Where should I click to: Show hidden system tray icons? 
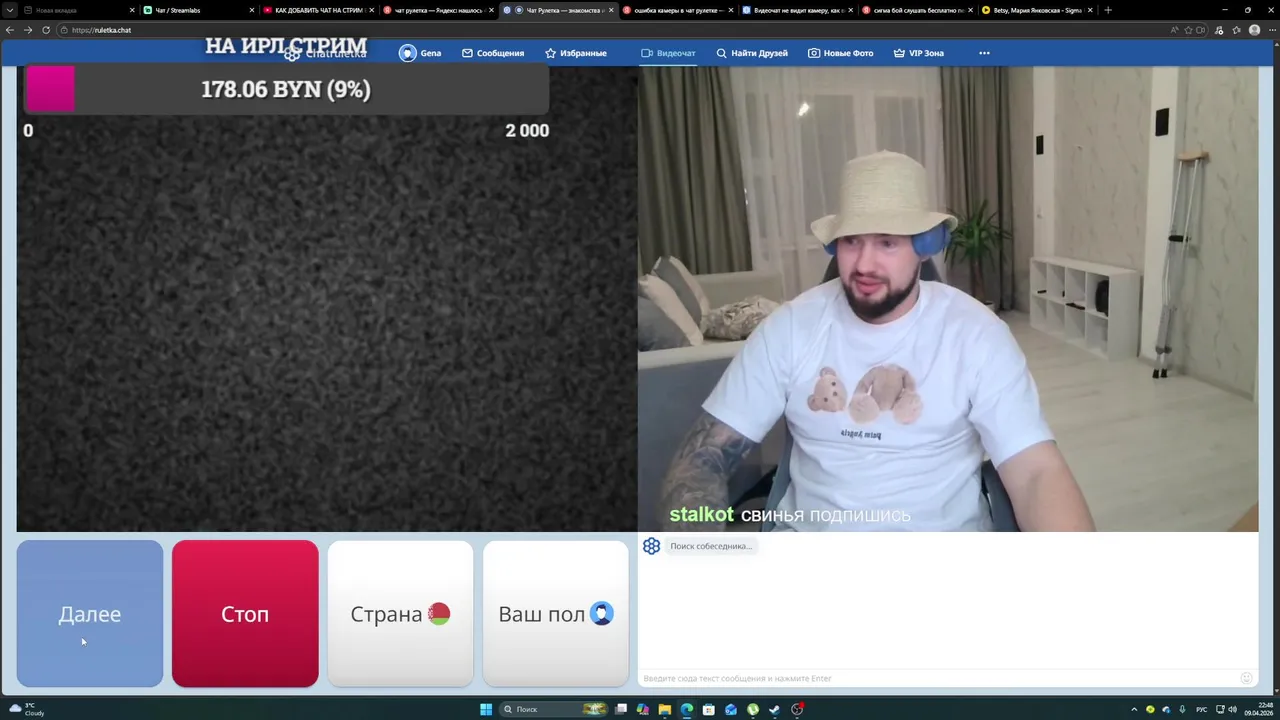pyautogui.click(x=1135, y=709)
